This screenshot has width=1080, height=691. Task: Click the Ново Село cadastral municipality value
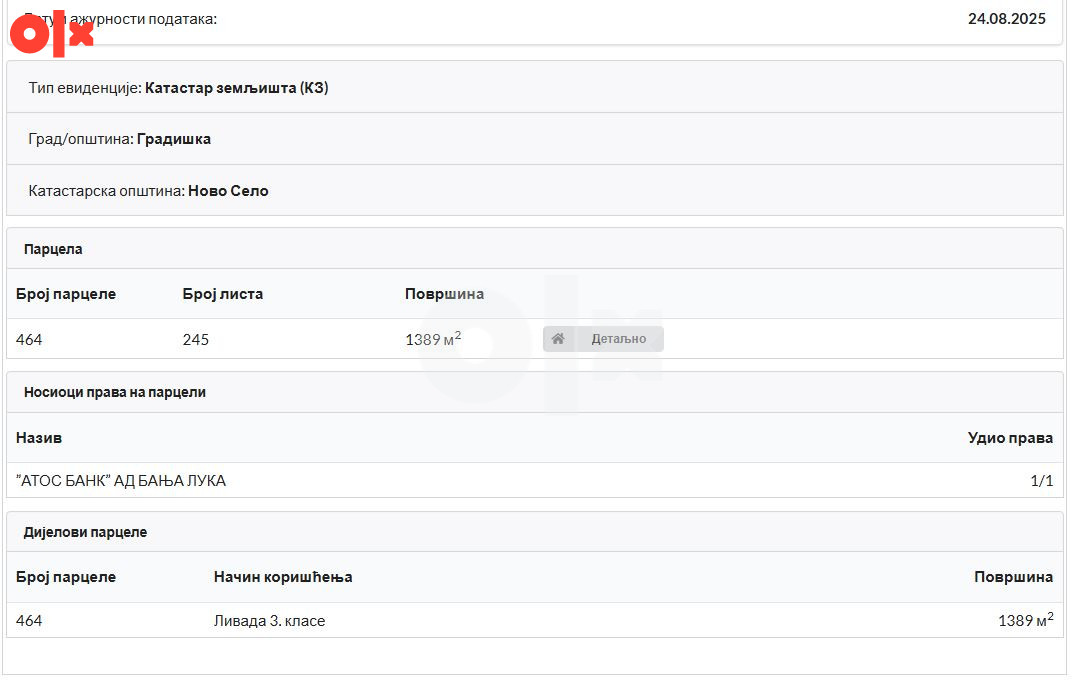tap(228, 191)
